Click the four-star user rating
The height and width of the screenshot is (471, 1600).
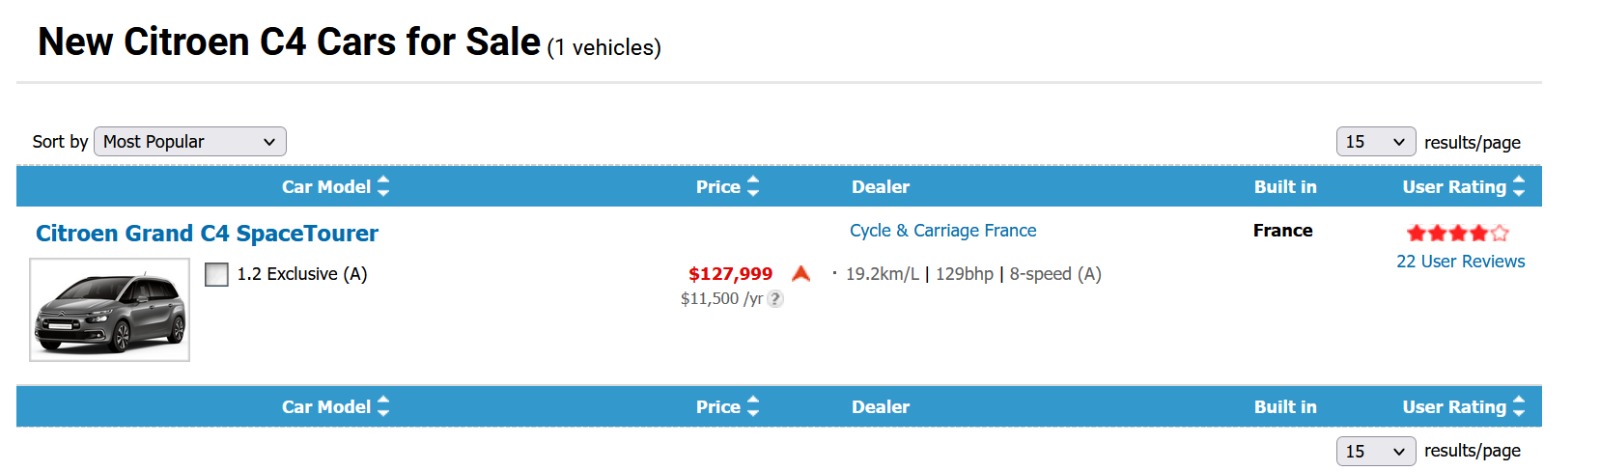1457,234
